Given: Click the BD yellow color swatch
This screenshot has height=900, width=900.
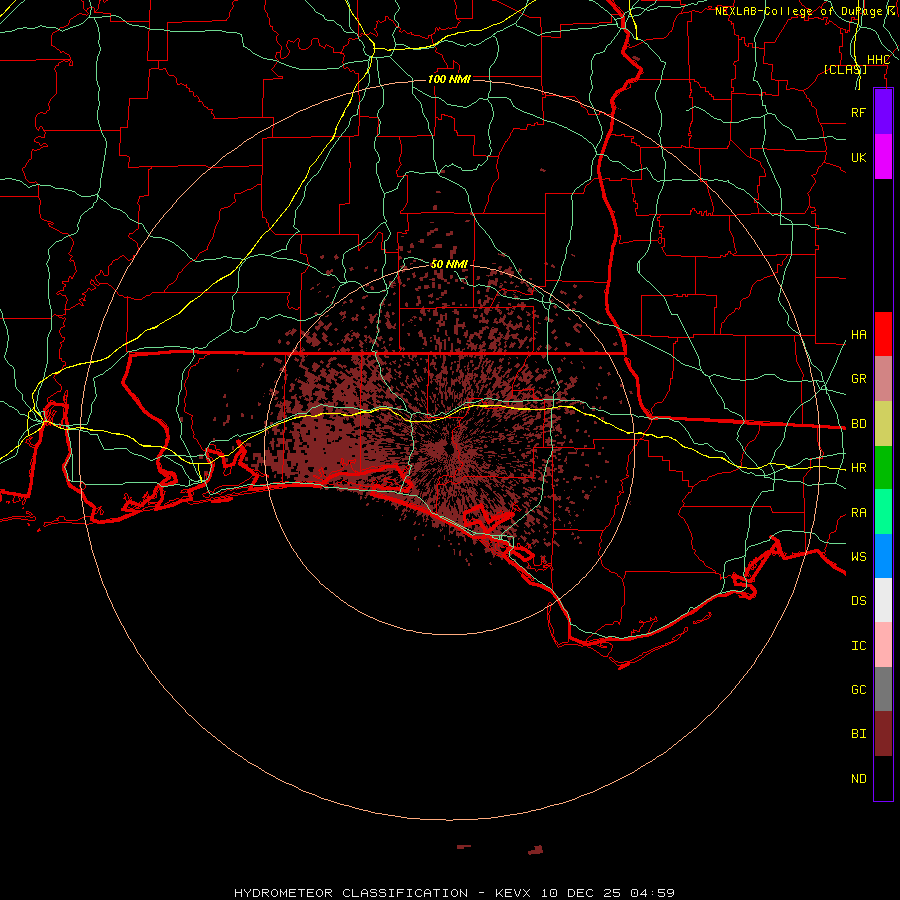Looking at the screenshot, I should point(883,424).
